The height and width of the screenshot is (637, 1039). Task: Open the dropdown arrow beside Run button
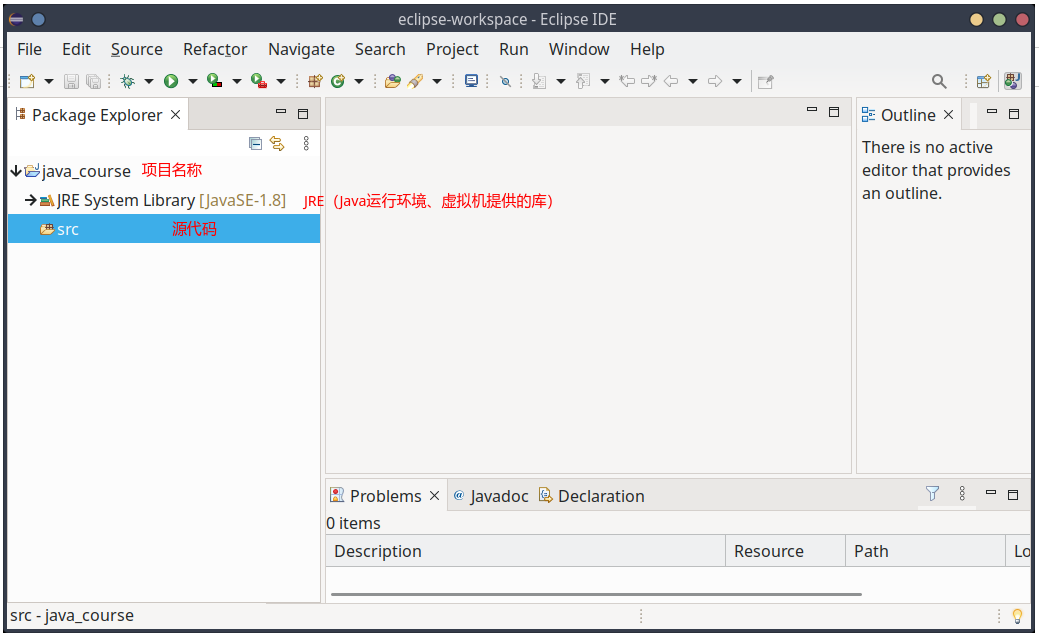[193, 81]
